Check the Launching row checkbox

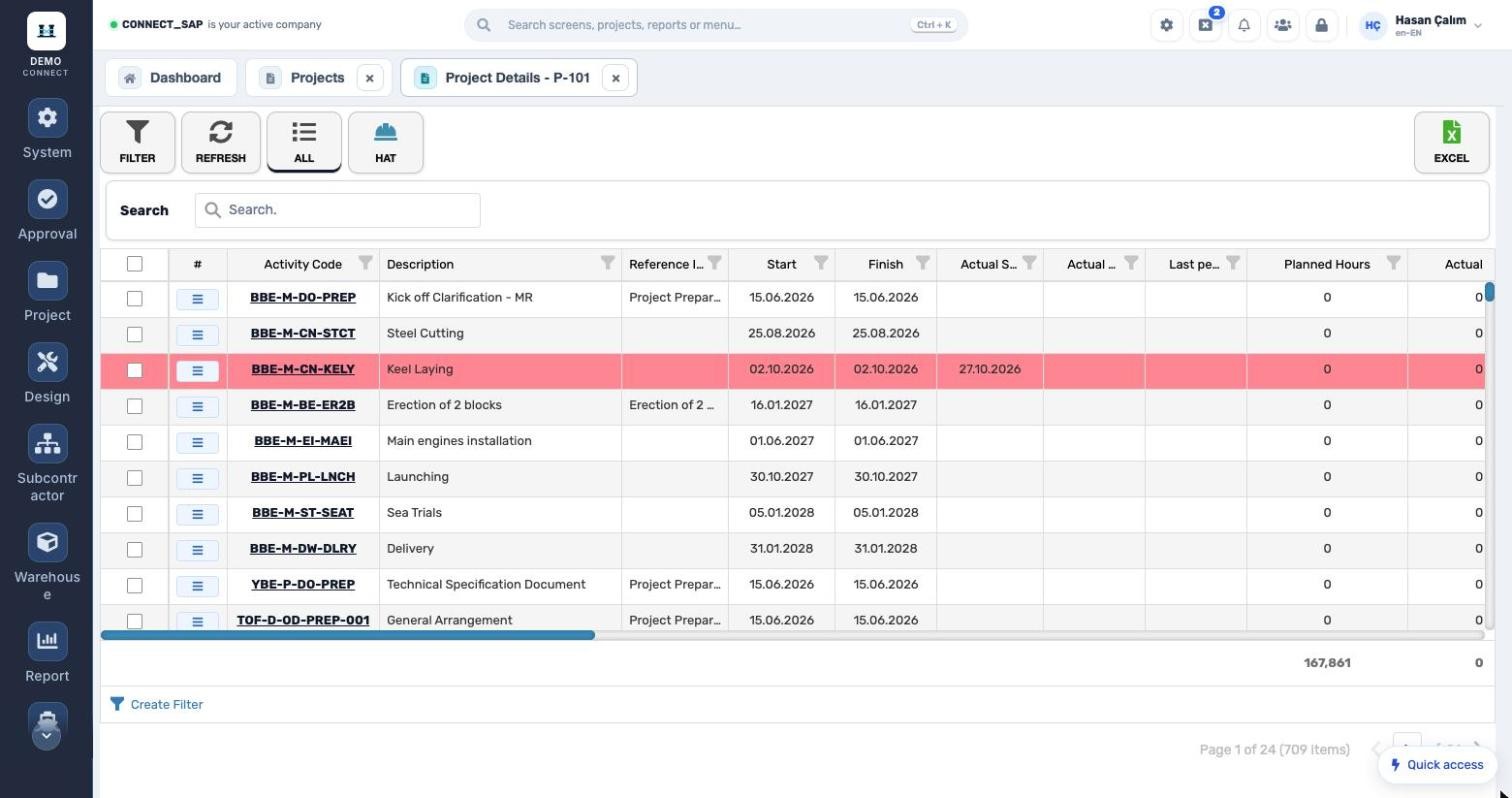(135, 478)
